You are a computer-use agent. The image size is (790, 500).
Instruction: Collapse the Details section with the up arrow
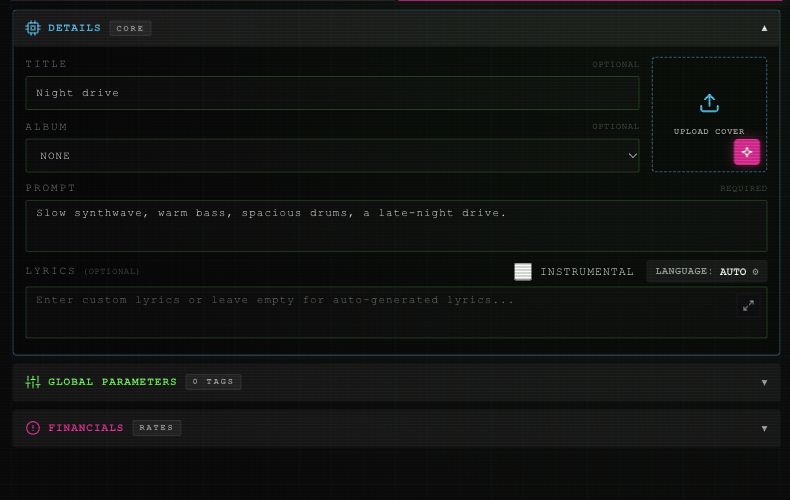pos(764,28)
